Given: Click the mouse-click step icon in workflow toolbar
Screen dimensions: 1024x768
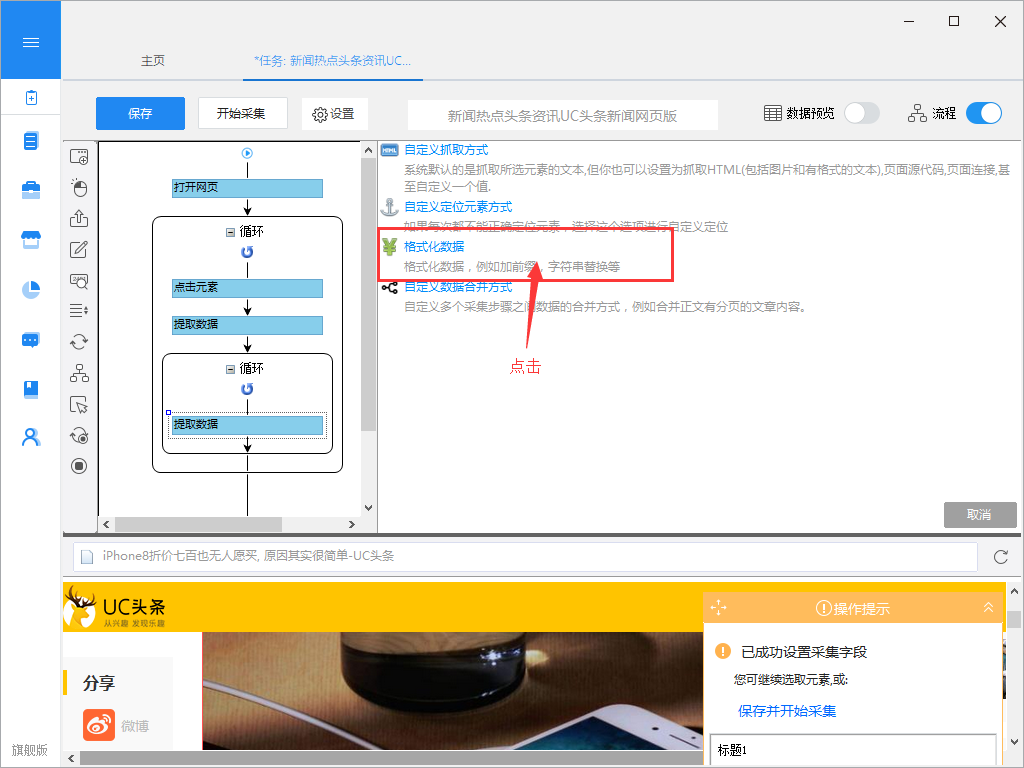Looking at the screenshot, I should click(x=79, y=188).
